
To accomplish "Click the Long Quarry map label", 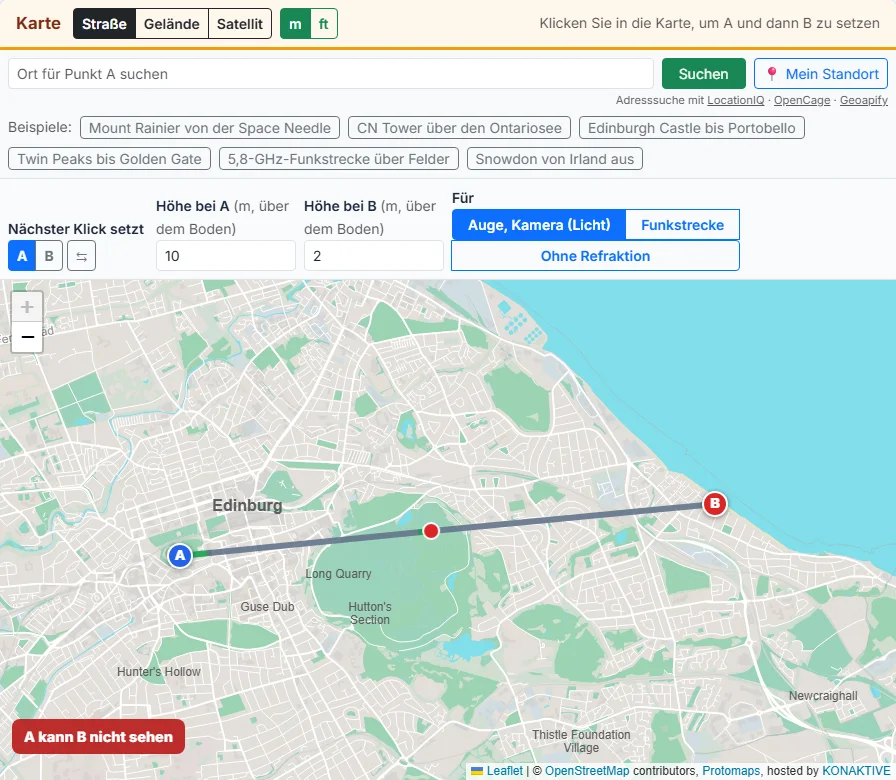I will pos(338,574).
